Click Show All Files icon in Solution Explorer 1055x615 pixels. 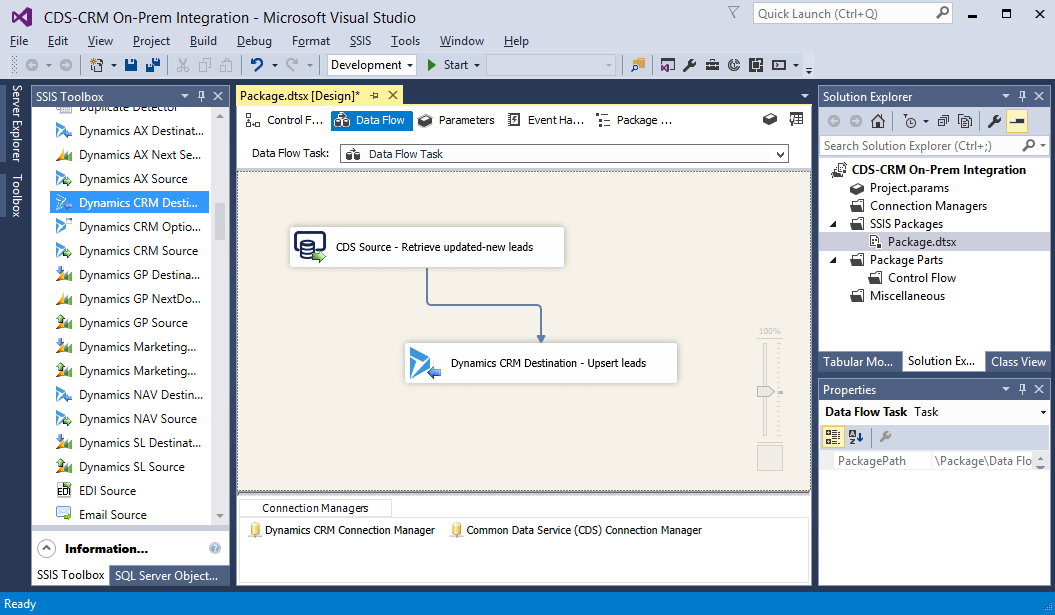click(x=965, y=121)
